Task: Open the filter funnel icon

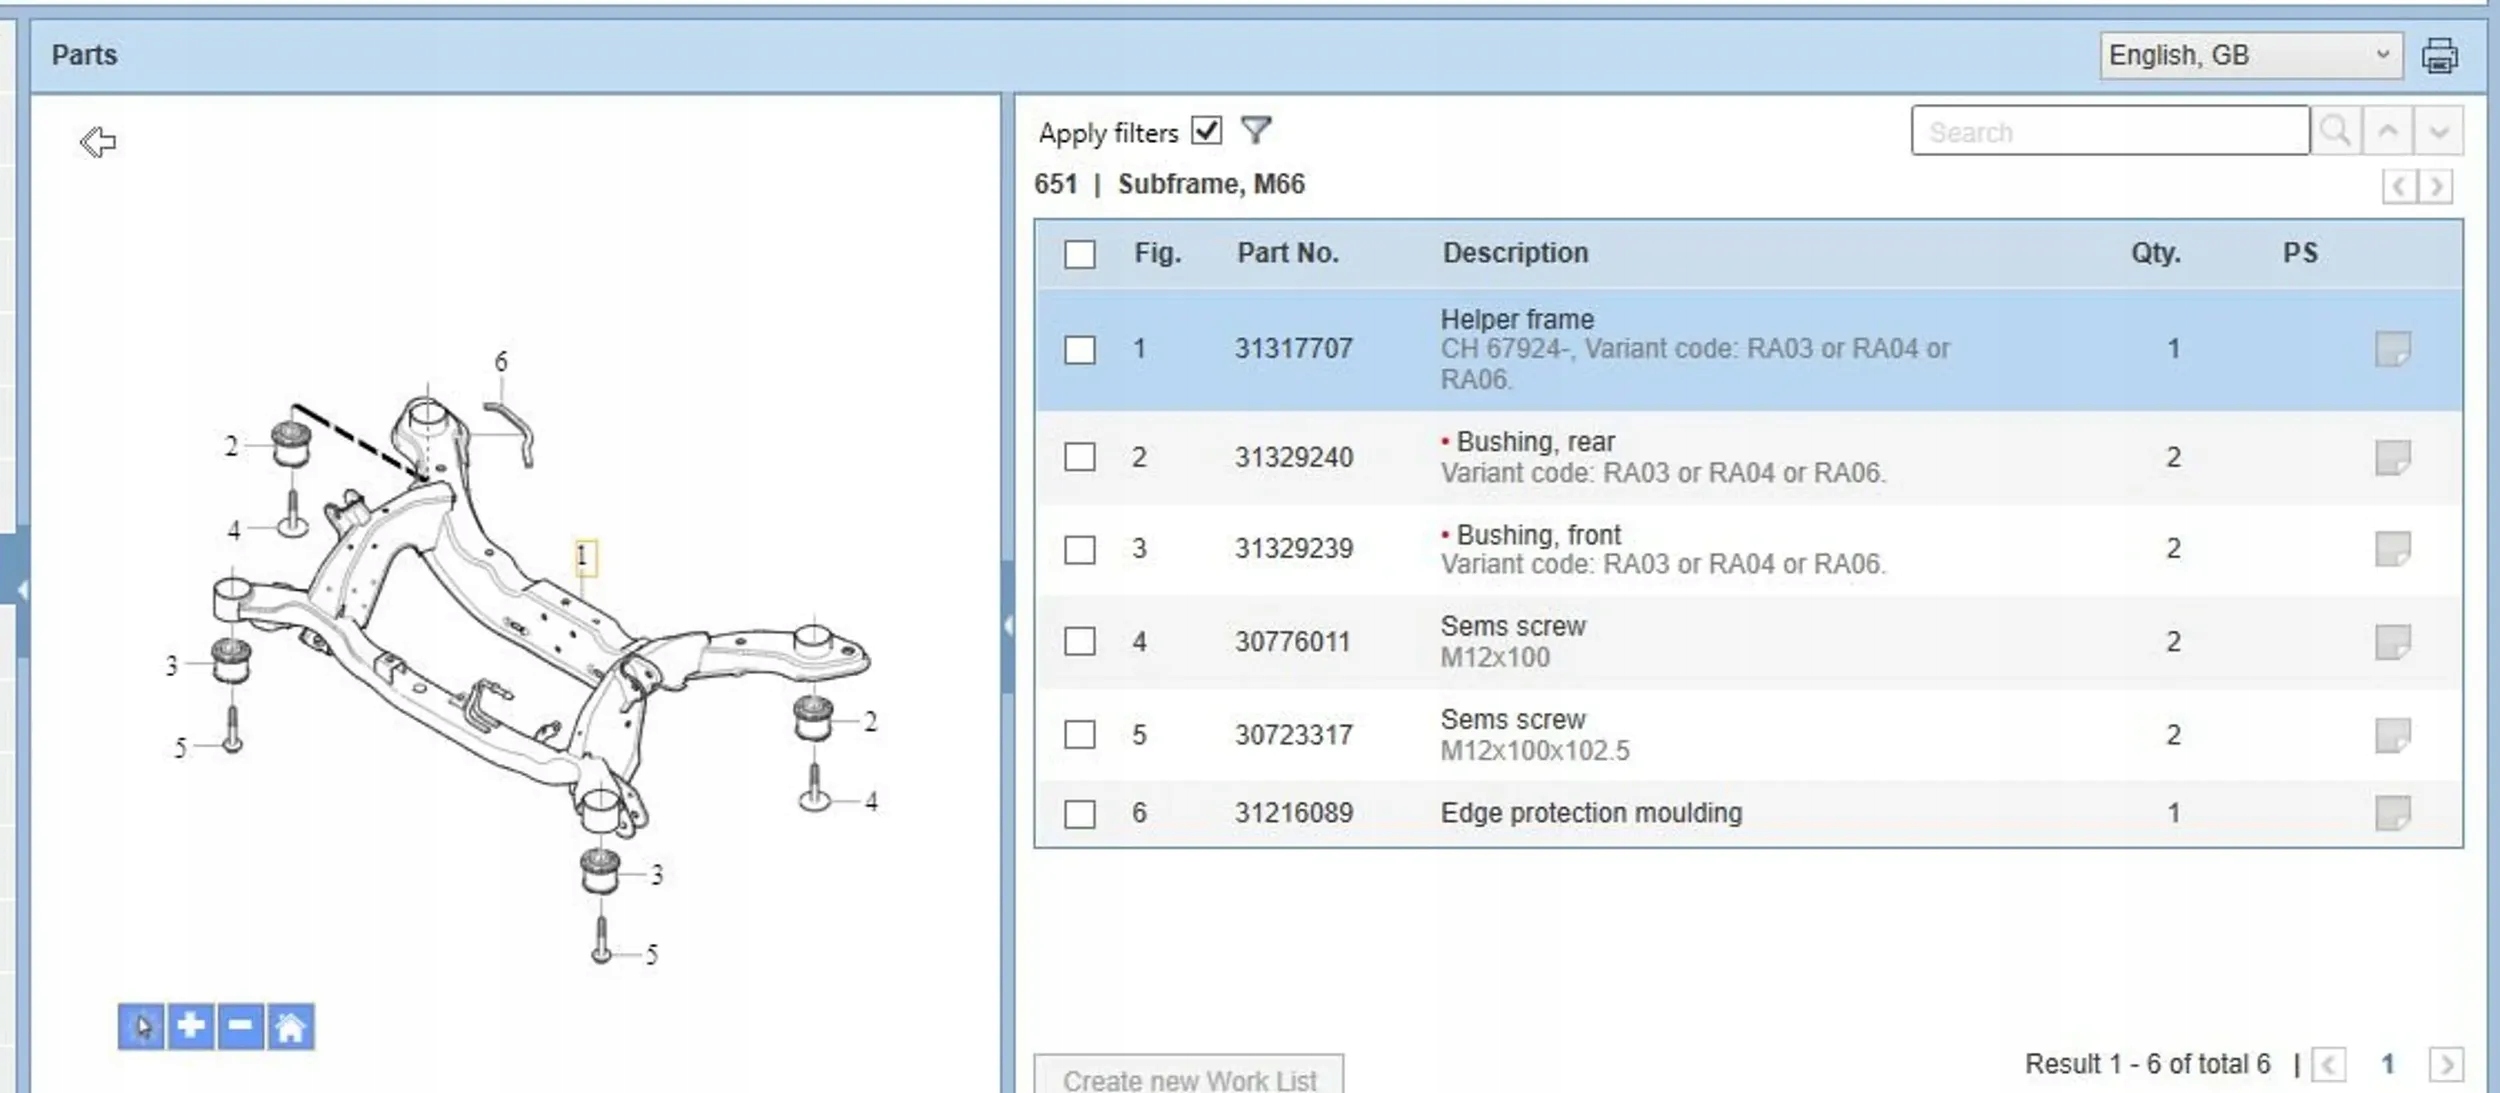Action: [1255, 130]
